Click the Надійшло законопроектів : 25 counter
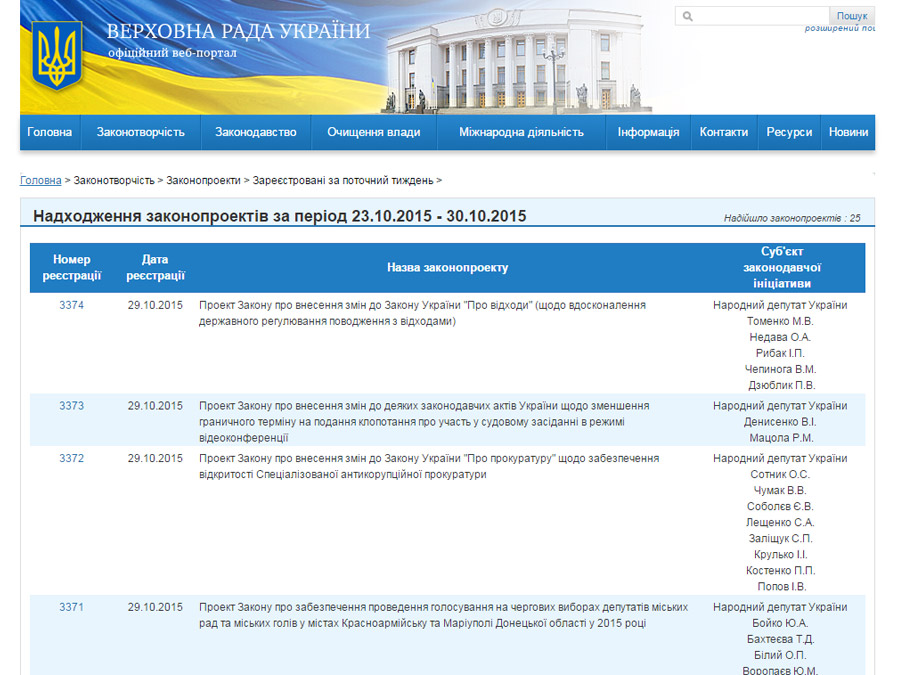 (x=792, y=218)
